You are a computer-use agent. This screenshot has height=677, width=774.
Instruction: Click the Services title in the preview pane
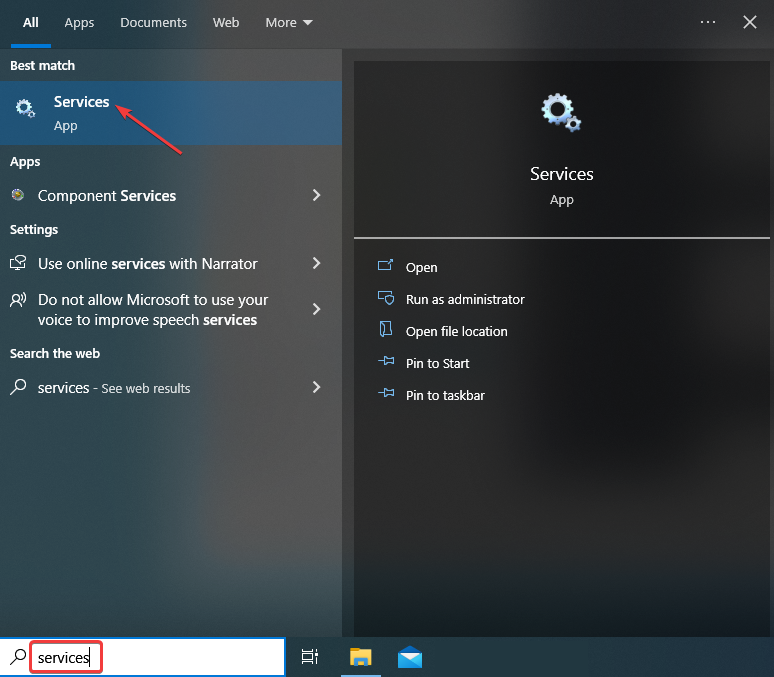562,174
